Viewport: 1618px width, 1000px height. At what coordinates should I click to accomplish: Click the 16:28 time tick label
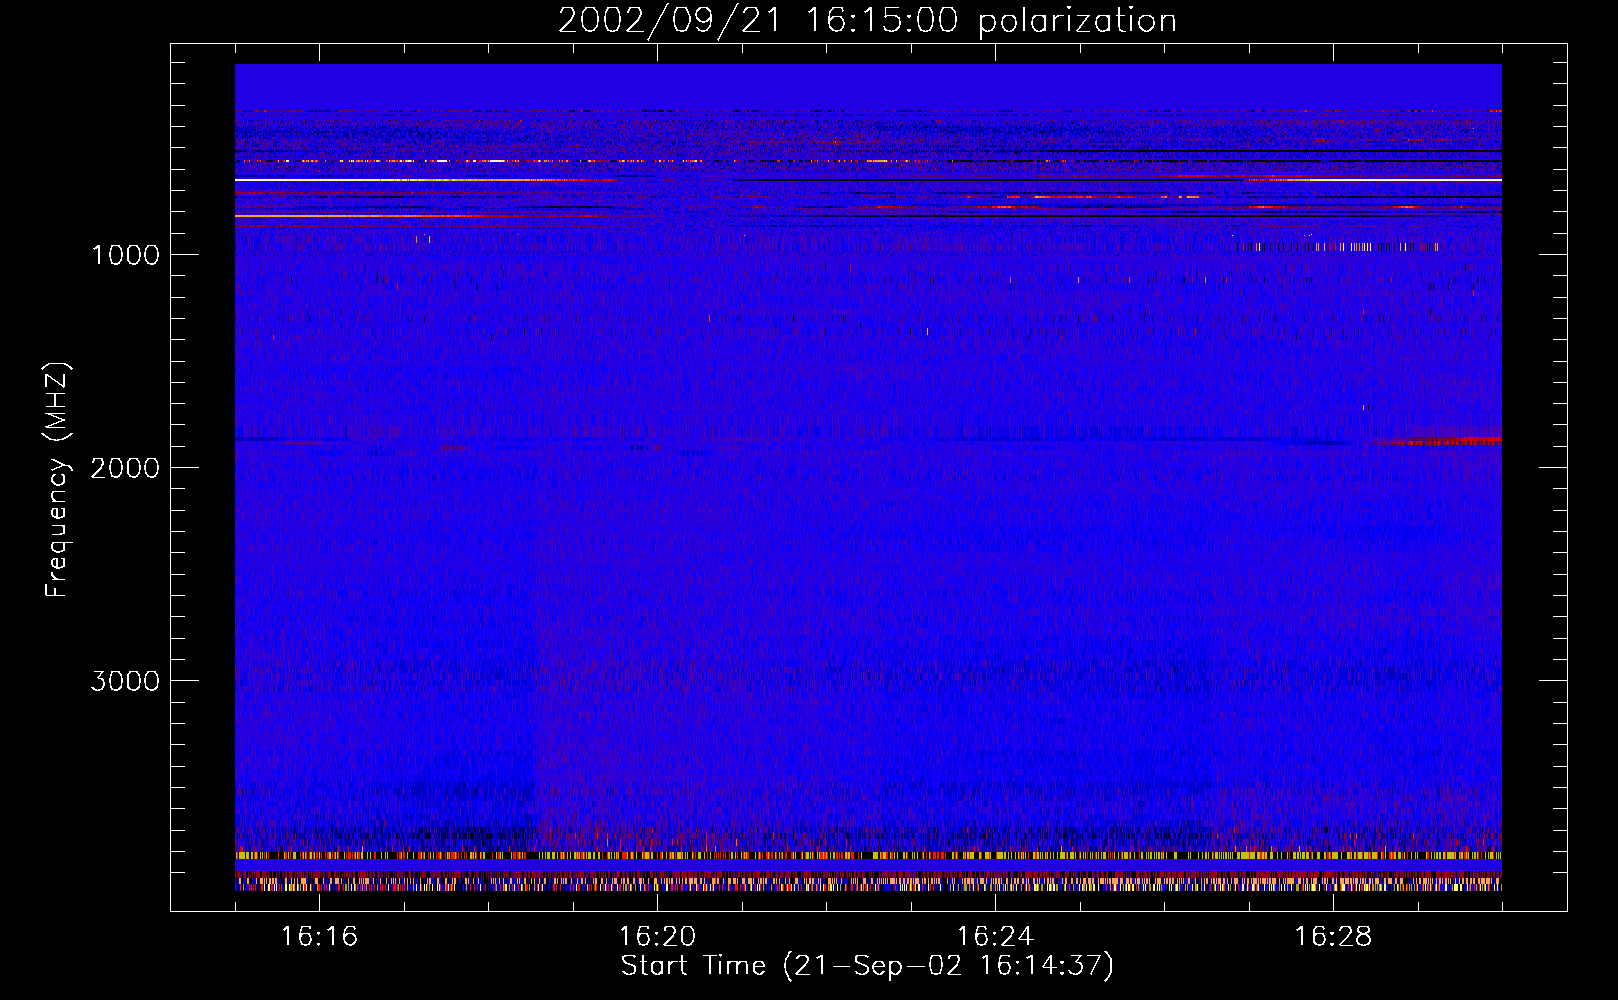pyautogui.click(x=1333, y=937)
